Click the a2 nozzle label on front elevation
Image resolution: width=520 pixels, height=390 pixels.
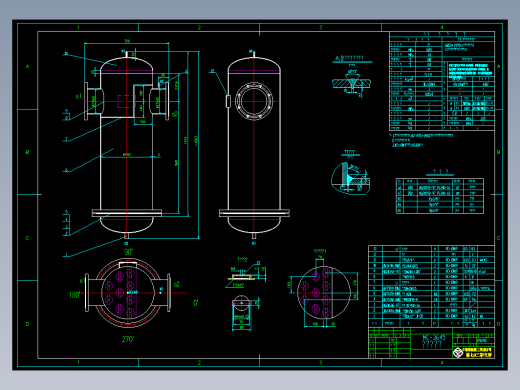[175, 114]
